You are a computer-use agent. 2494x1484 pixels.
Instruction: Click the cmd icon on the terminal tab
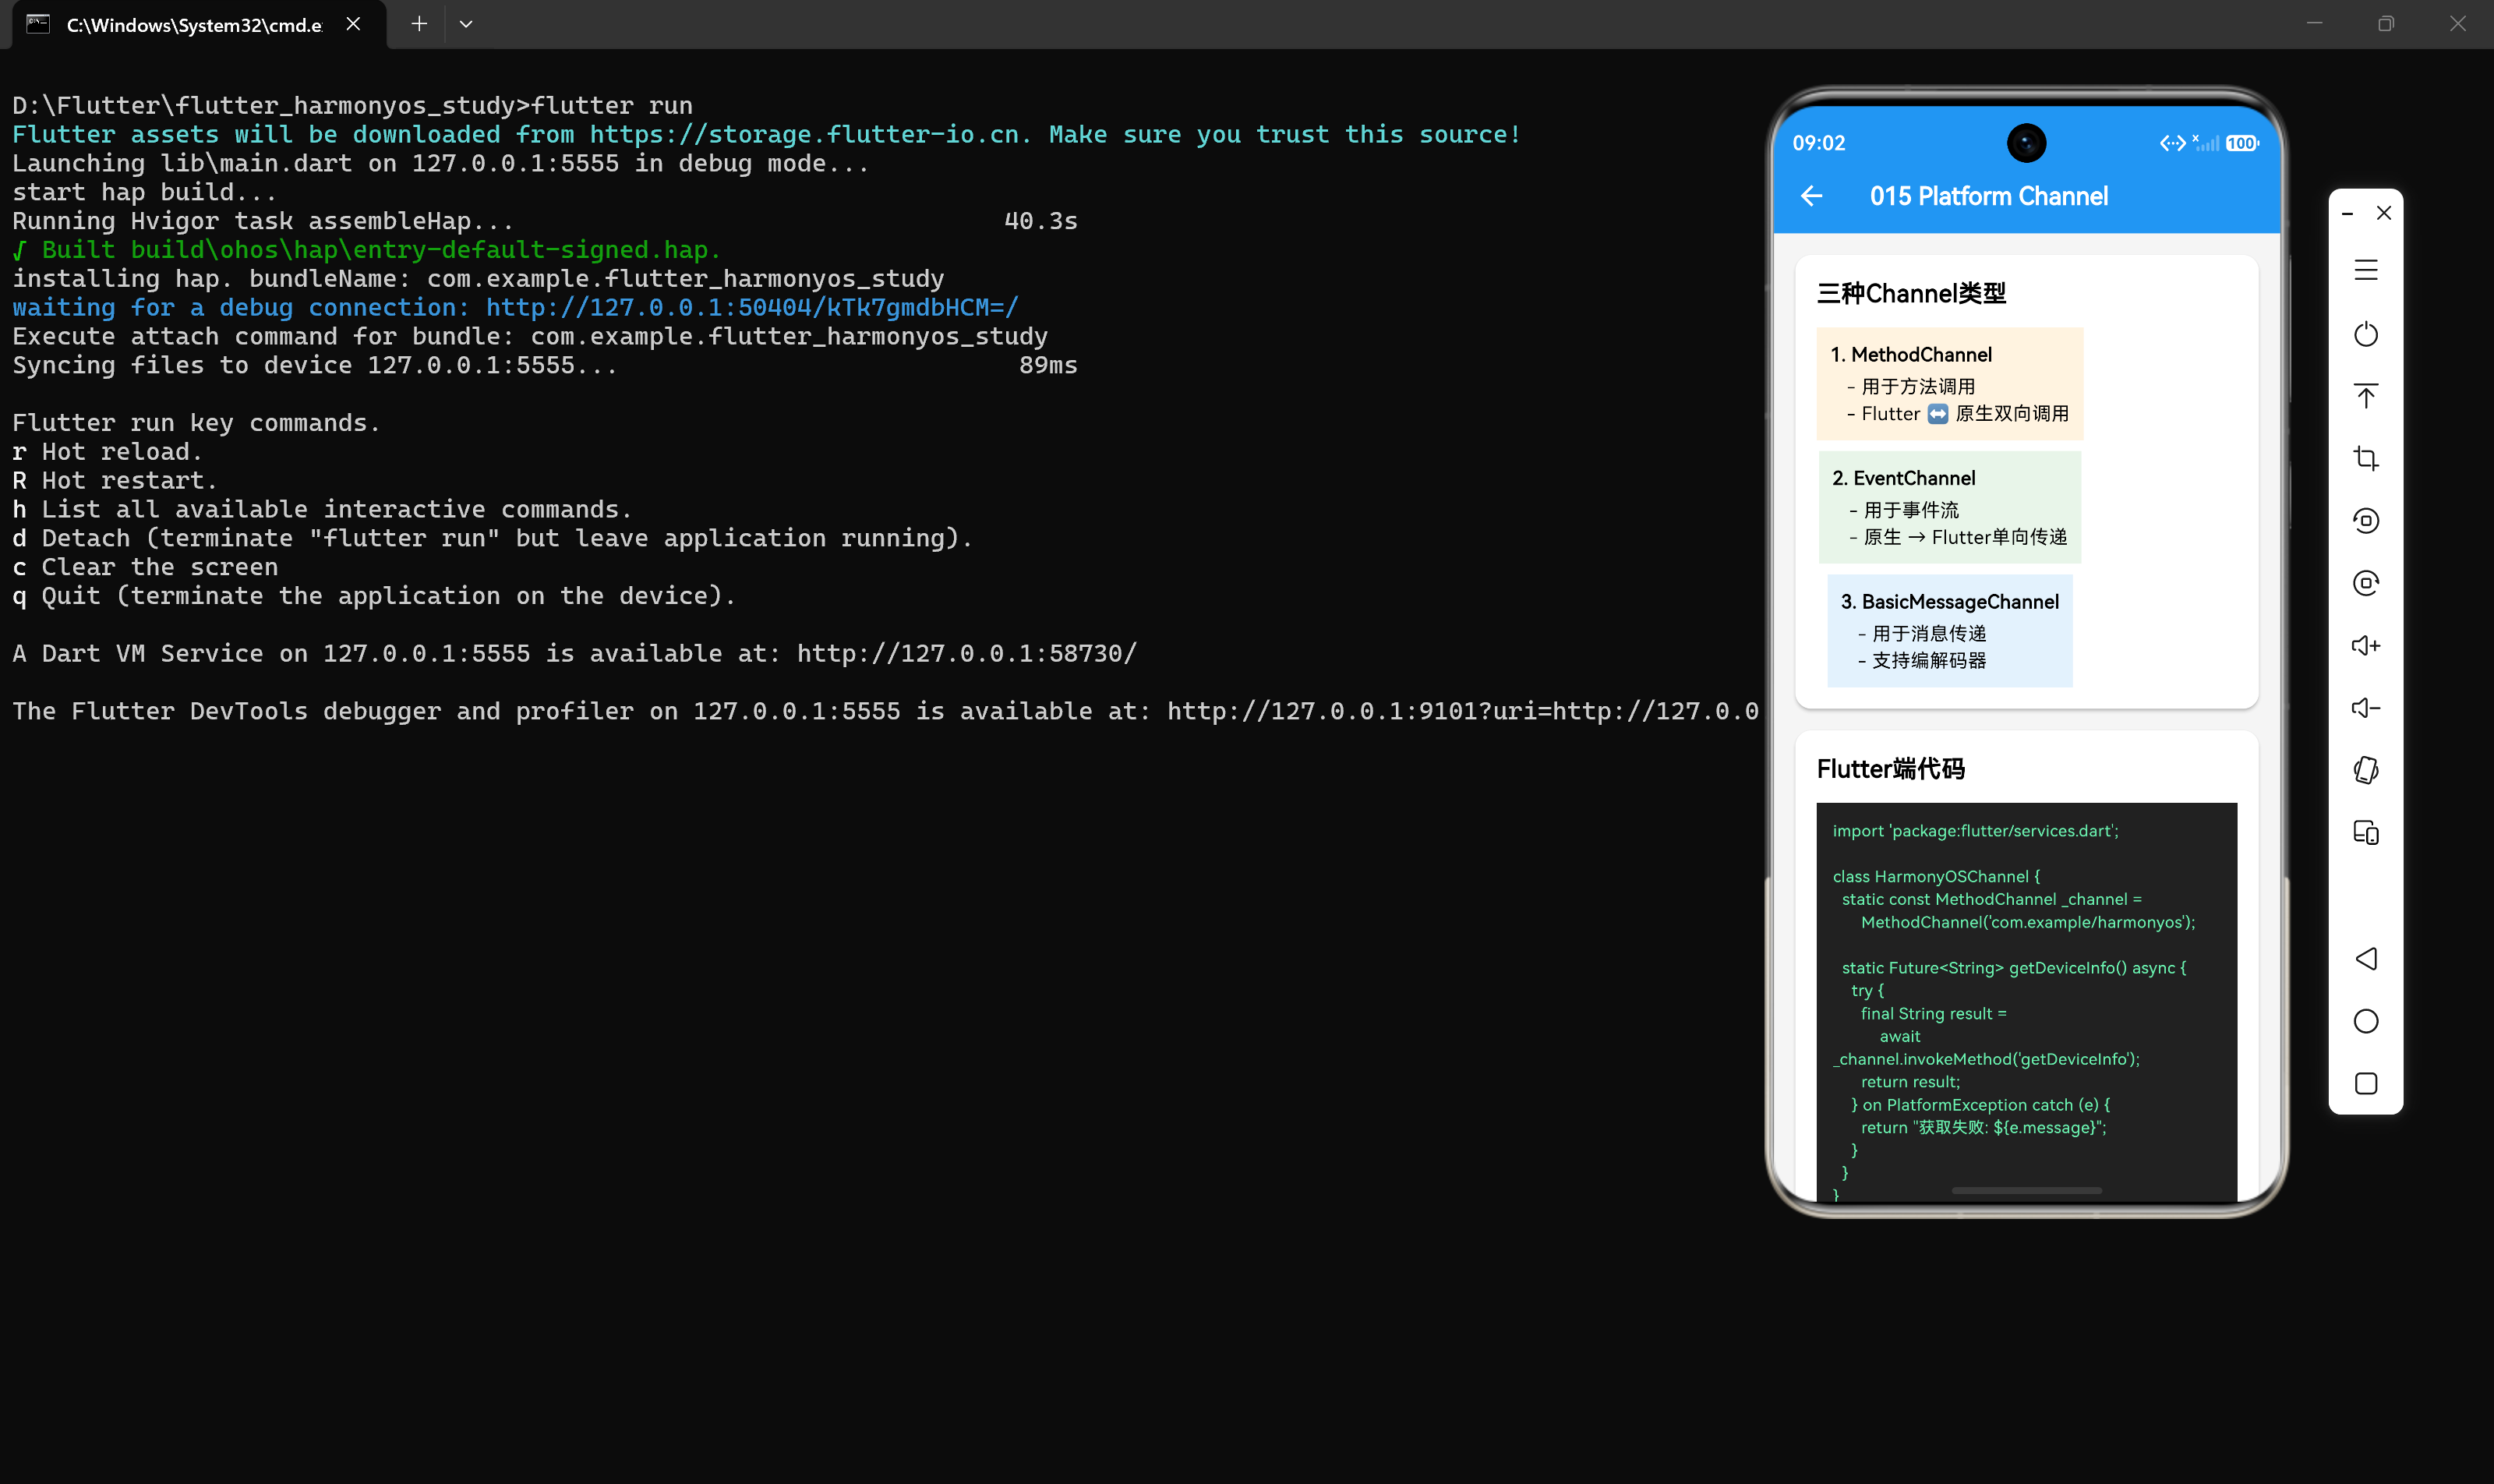tap(38, 24)
